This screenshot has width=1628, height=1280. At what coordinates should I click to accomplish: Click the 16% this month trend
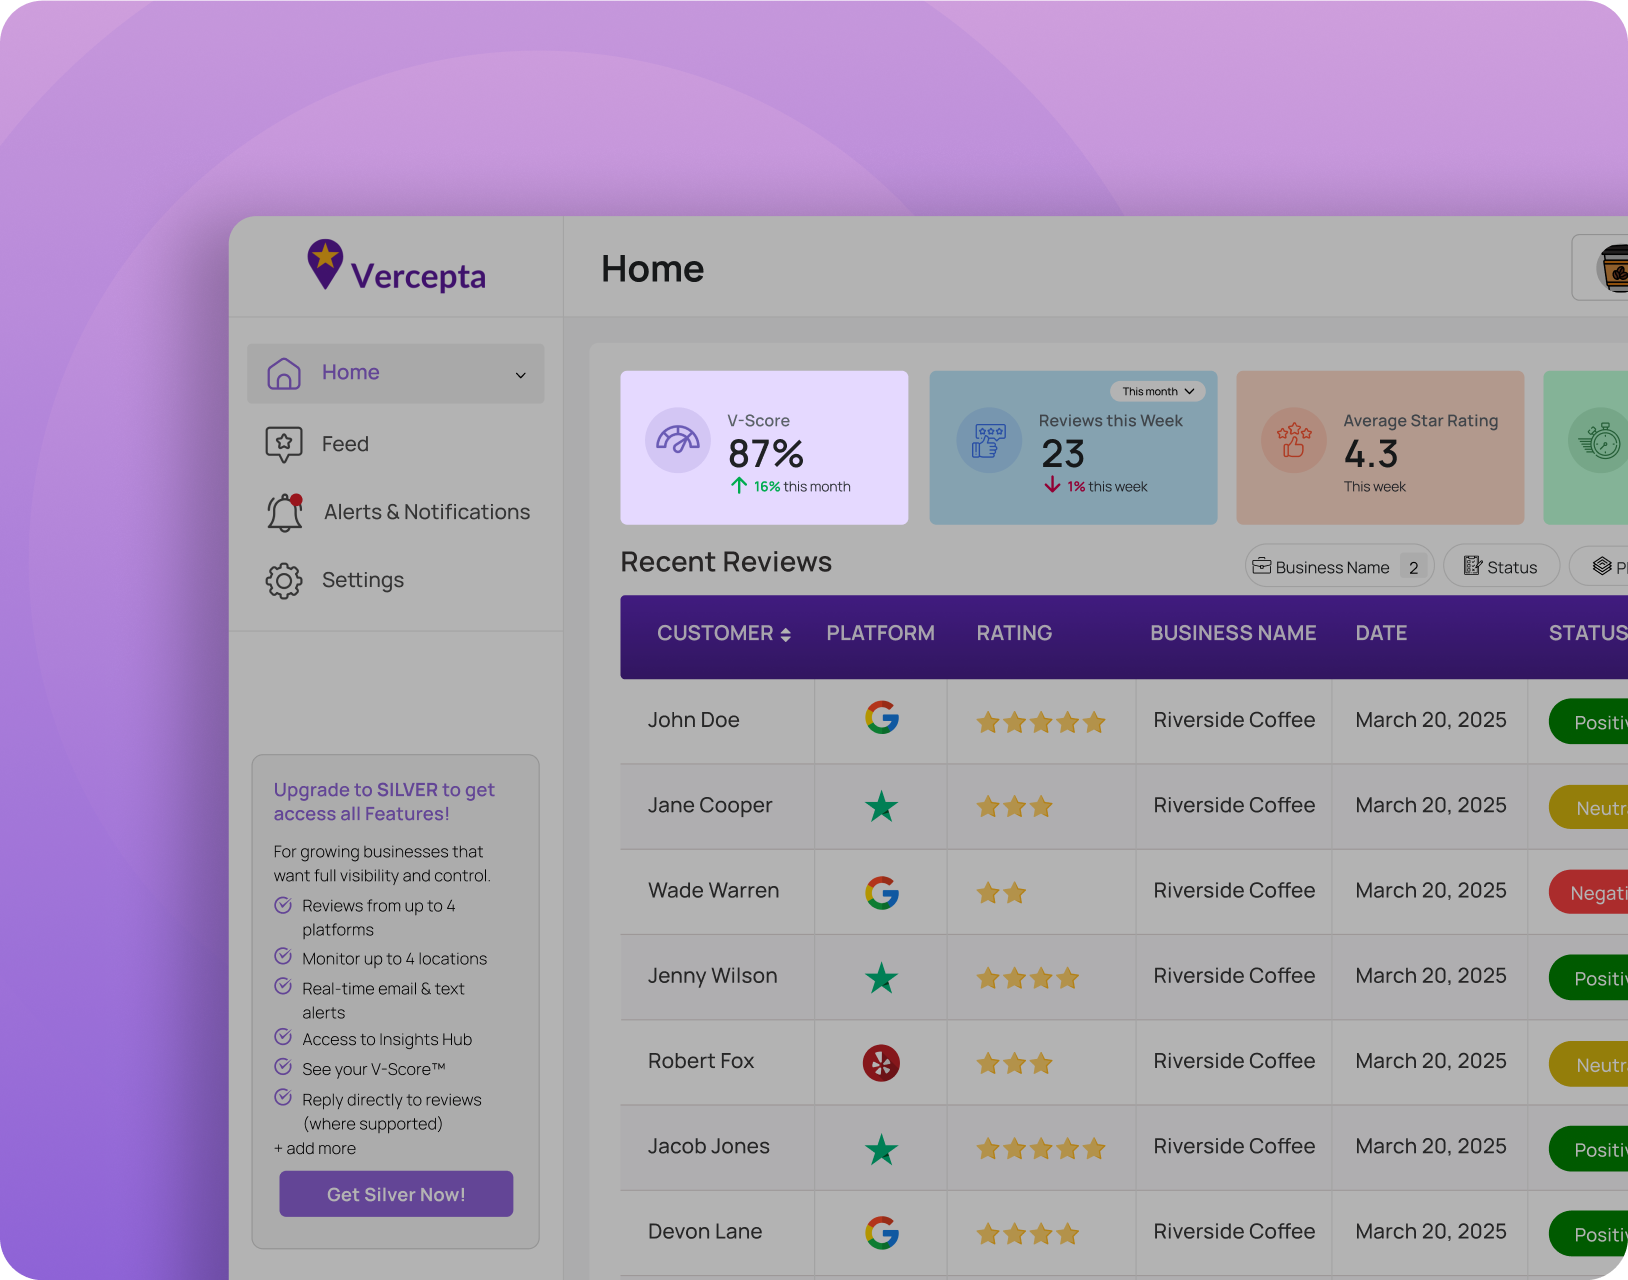(x=791, y=486)
